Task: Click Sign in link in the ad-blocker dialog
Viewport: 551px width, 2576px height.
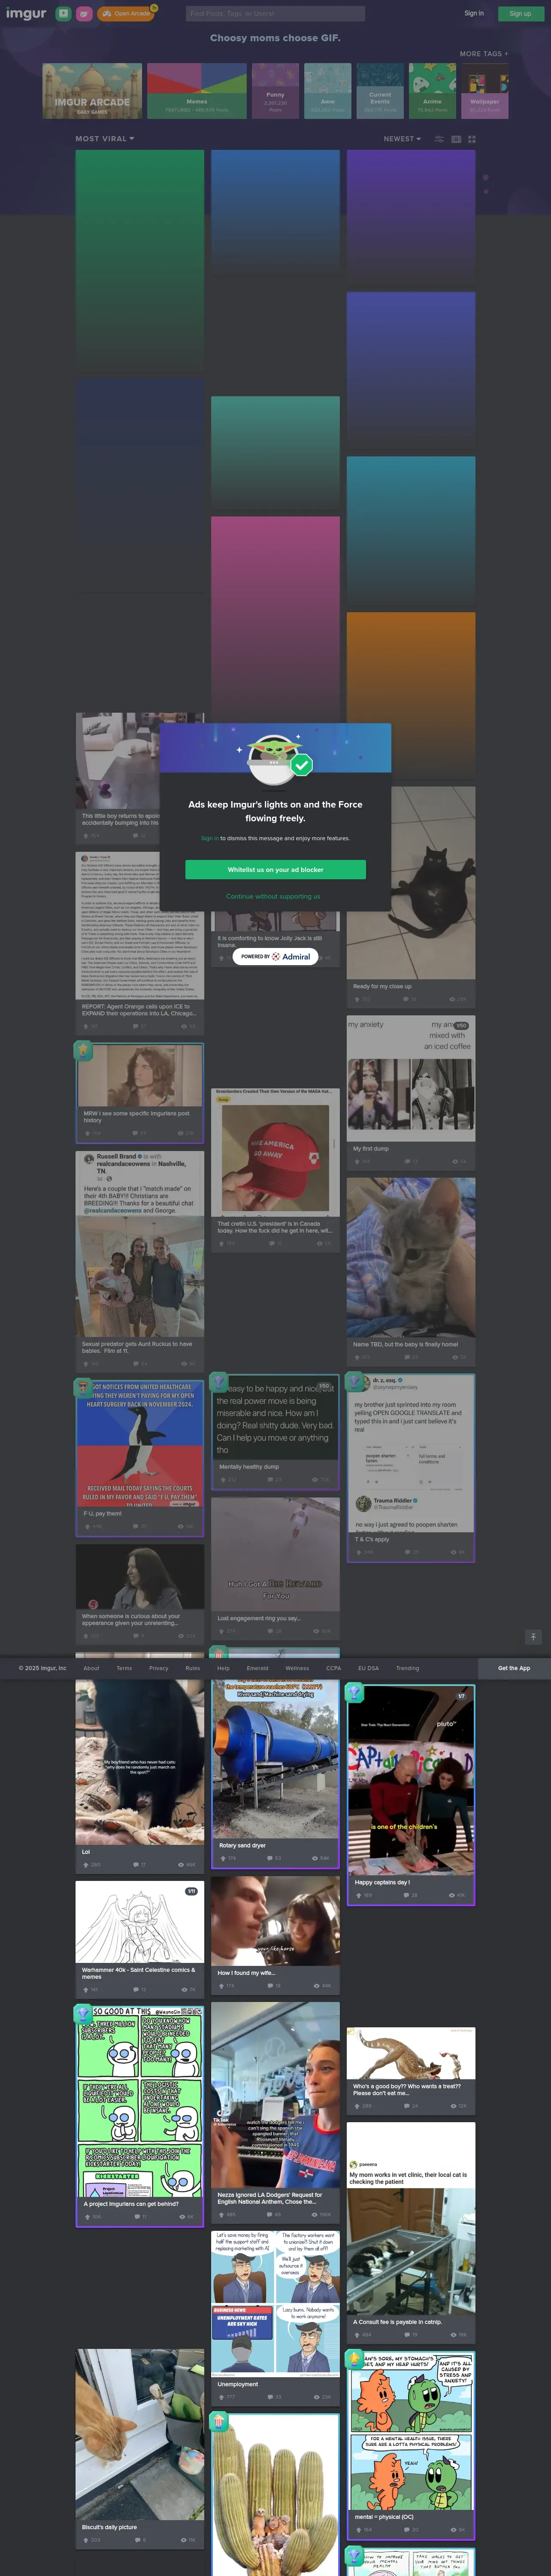Action: click(209, 838)
